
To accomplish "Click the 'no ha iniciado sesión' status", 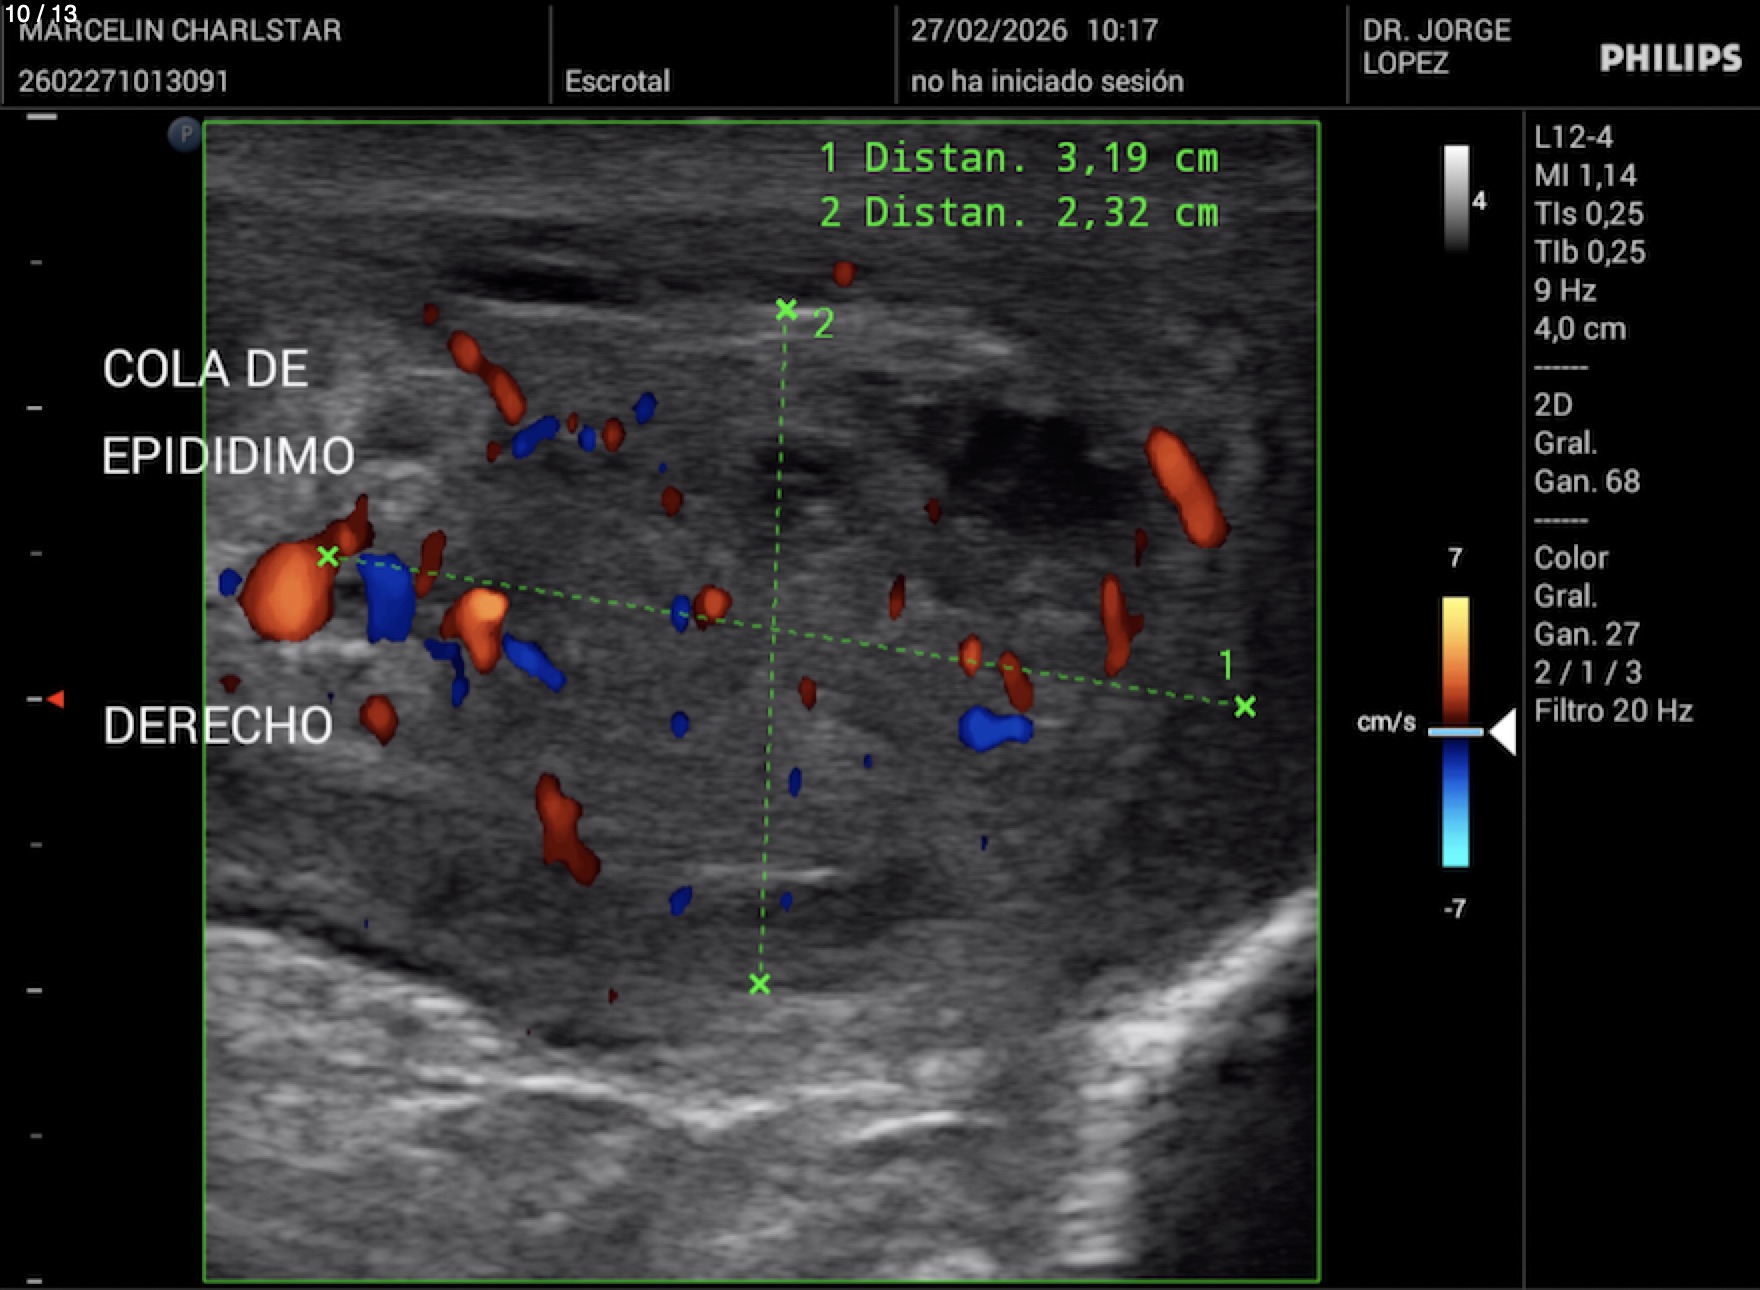I will pyautogui.click(x=1046, y=81).
